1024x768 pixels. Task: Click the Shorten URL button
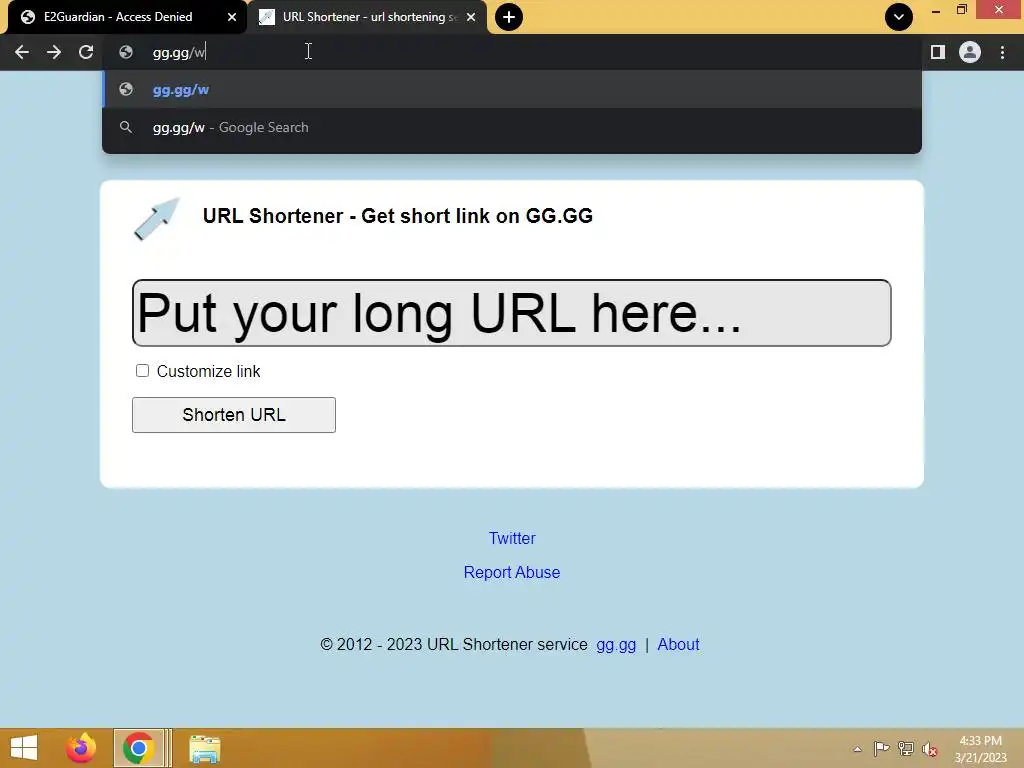[234, 415]
